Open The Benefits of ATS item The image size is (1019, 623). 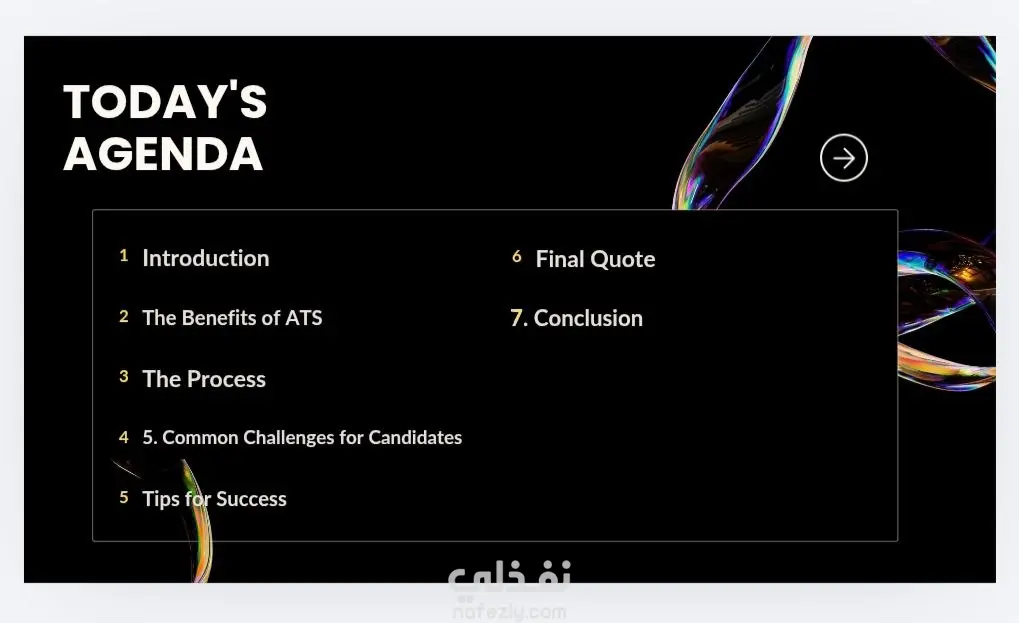(x=232, y=318)
